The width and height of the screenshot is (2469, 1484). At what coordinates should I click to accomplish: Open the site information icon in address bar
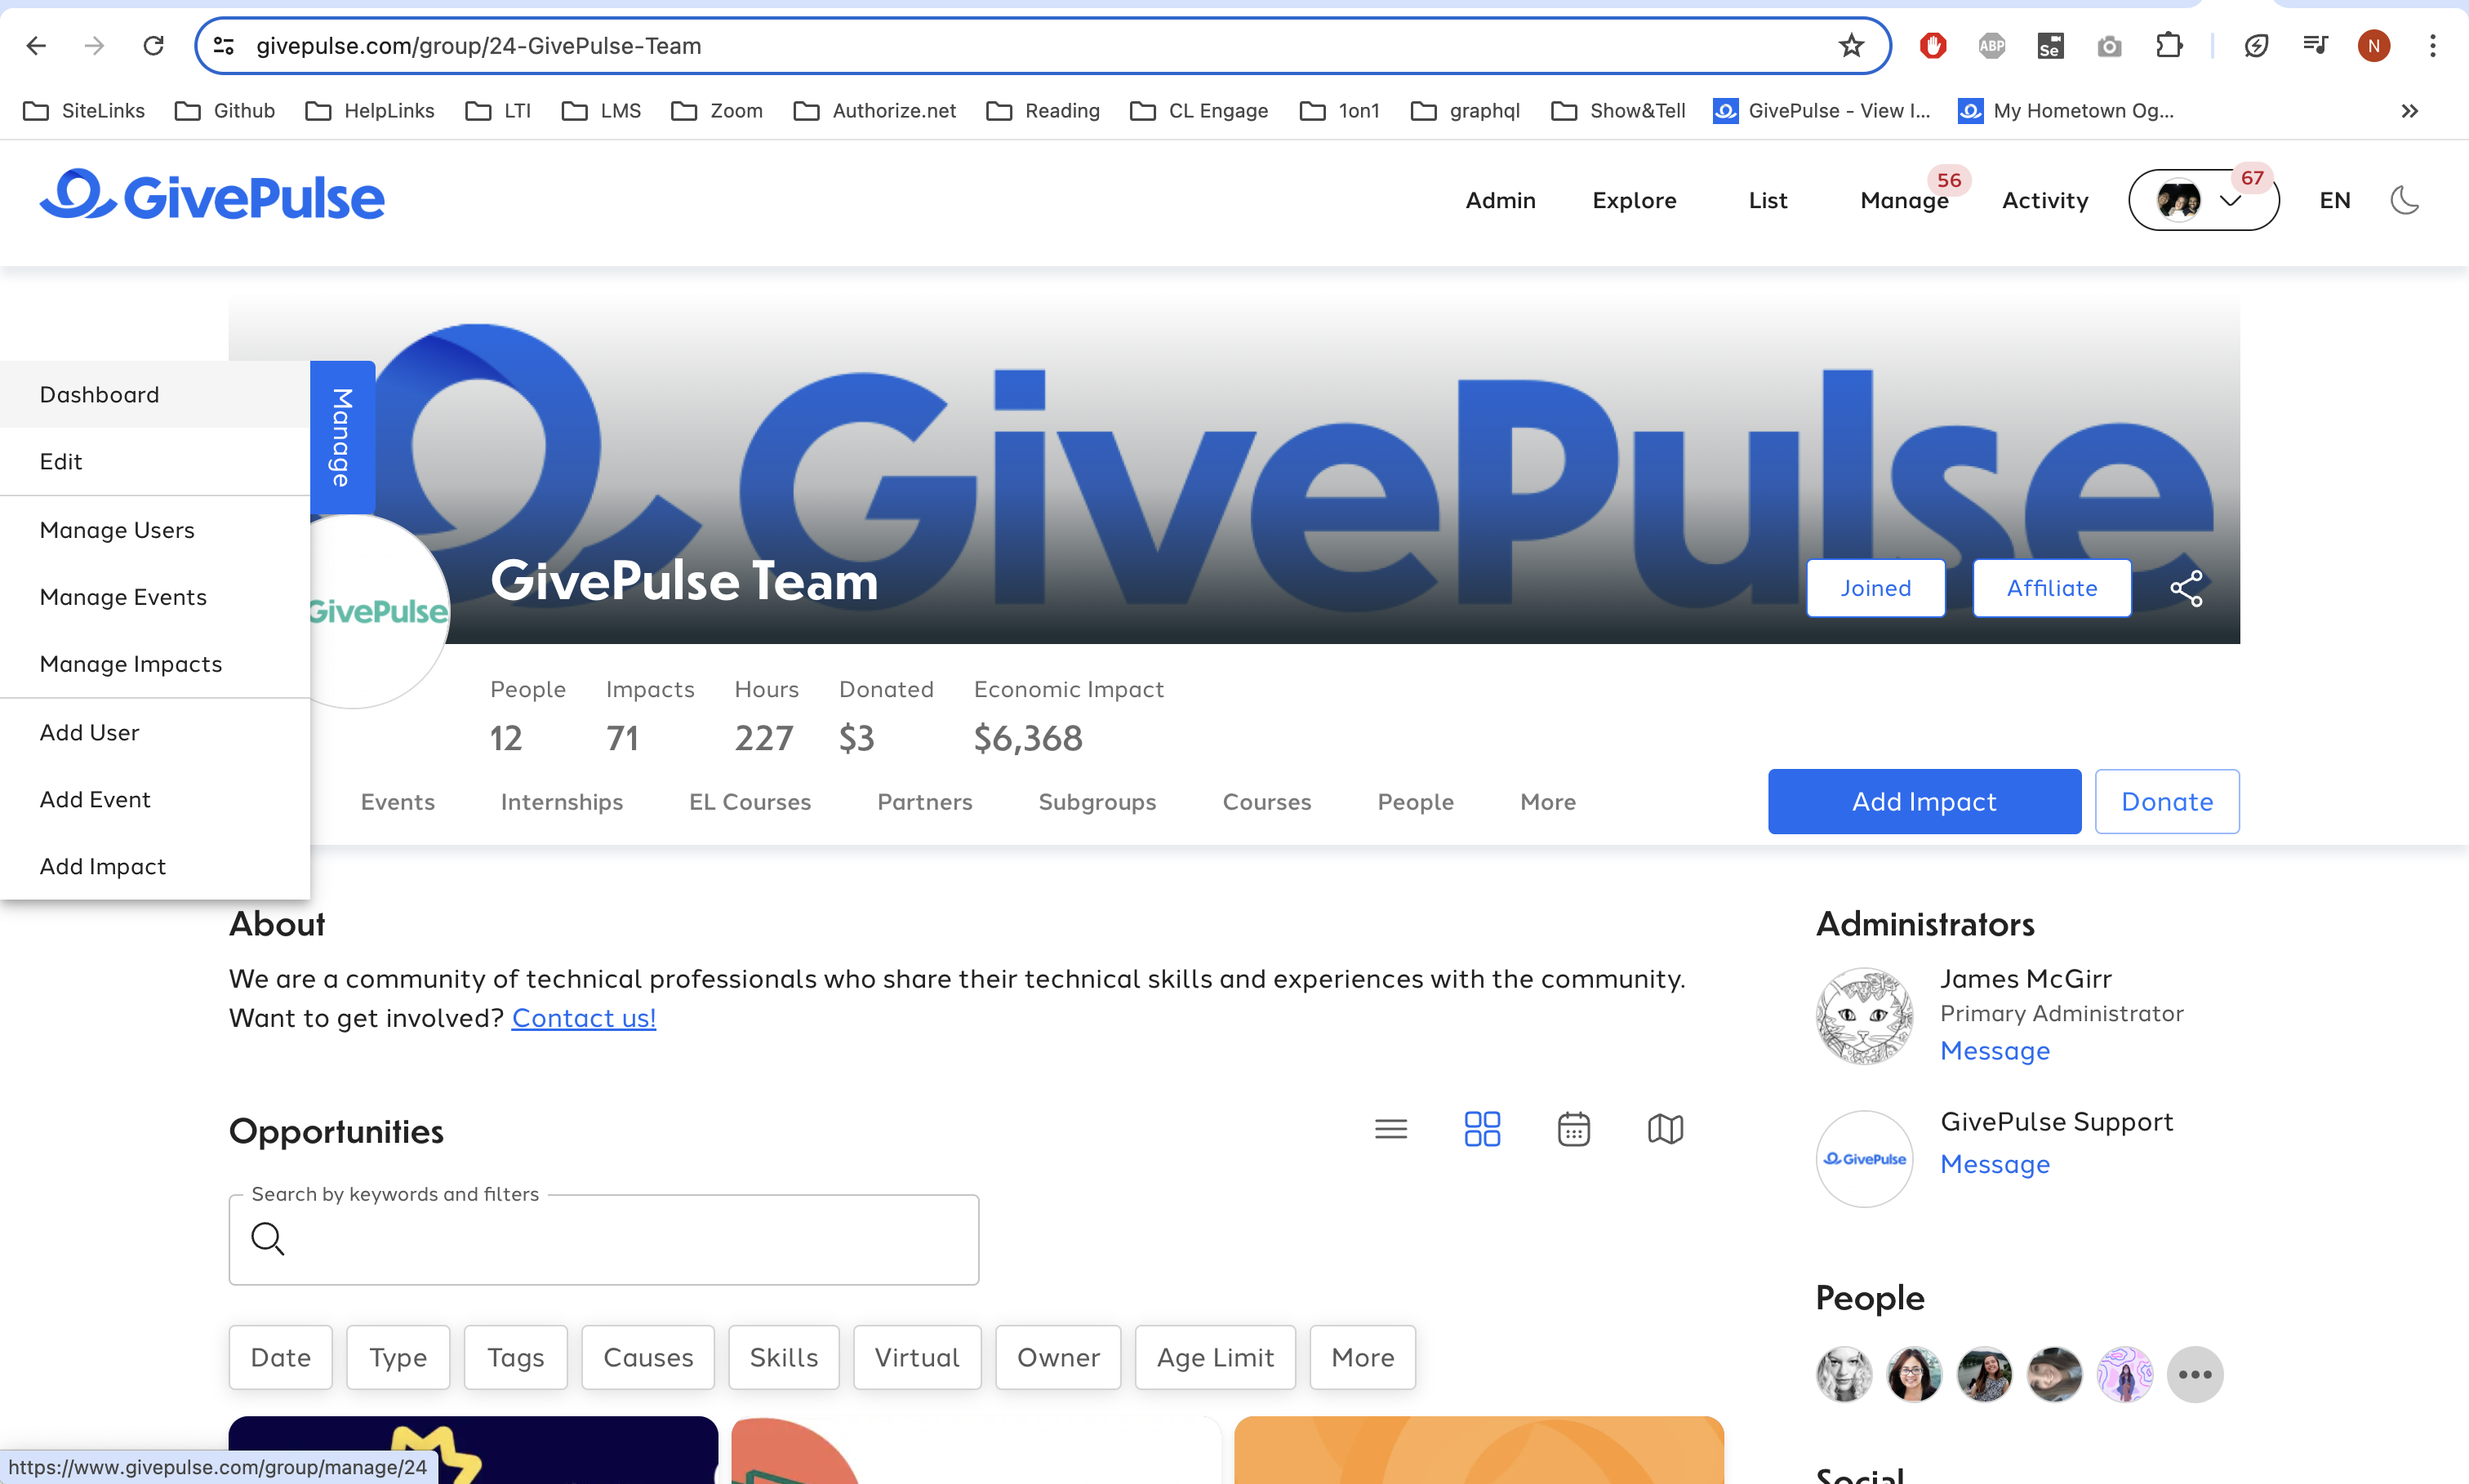(224, 46)
